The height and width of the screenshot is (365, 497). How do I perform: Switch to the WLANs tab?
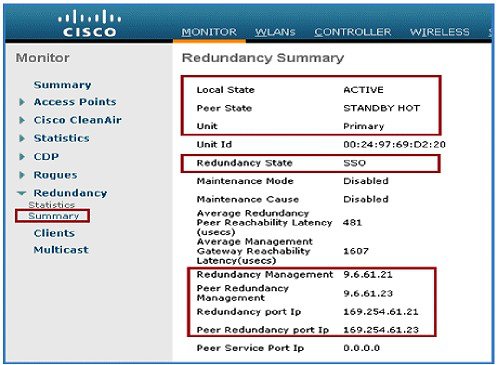[275, 32]
